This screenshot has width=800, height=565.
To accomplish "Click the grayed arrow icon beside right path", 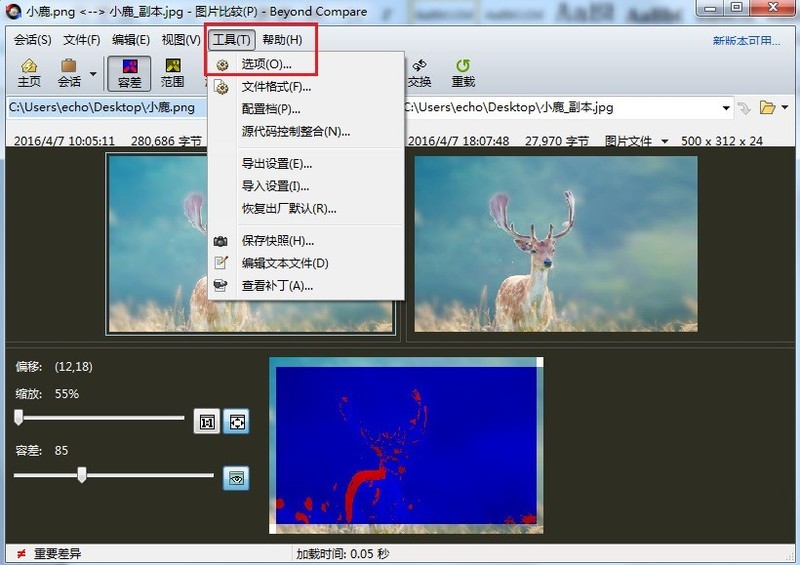I will (x=744, y=108).
